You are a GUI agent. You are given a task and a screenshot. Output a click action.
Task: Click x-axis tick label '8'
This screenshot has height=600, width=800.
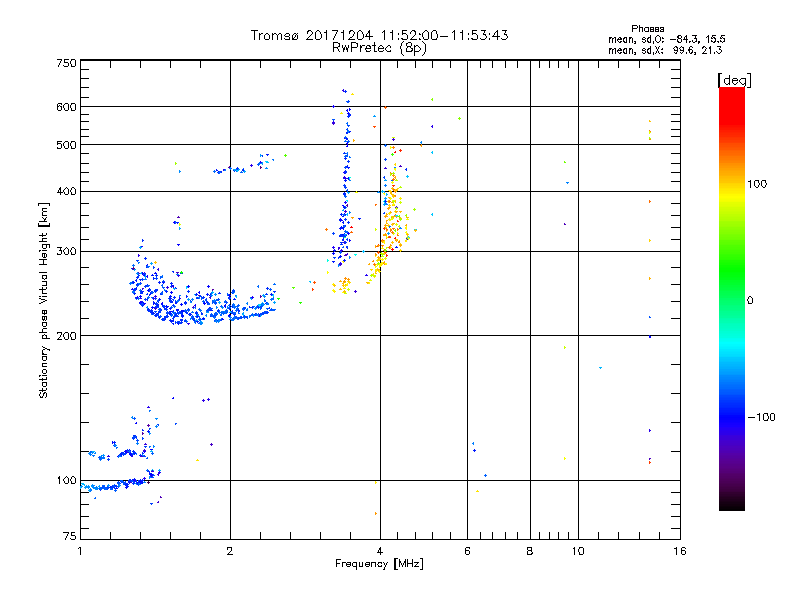(x=530, y=551)
